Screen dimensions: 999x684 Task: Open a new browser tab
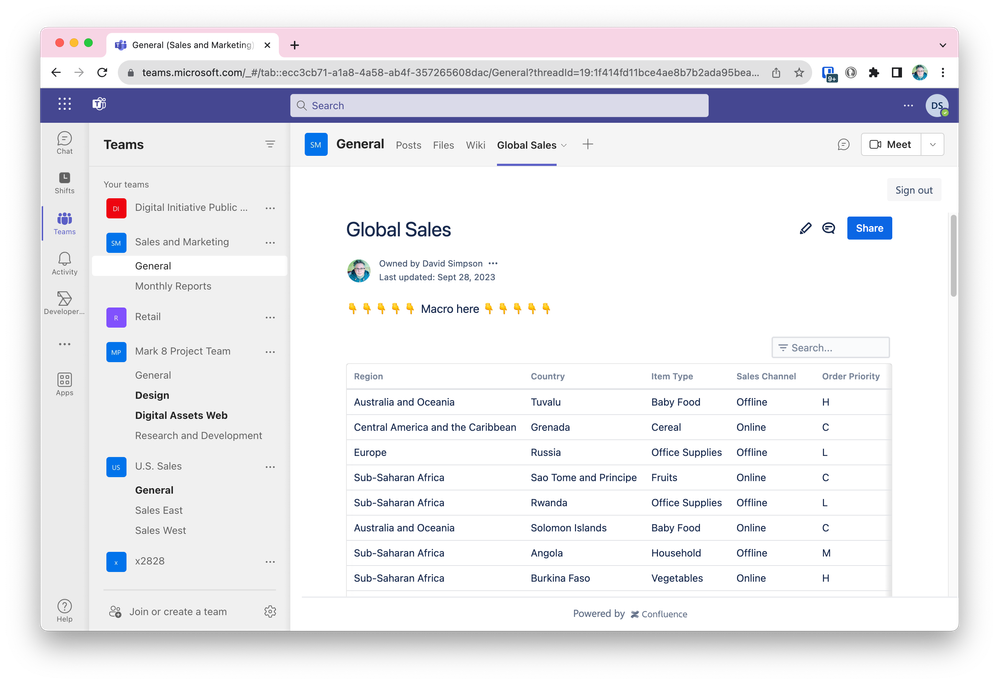coord(294,45)
